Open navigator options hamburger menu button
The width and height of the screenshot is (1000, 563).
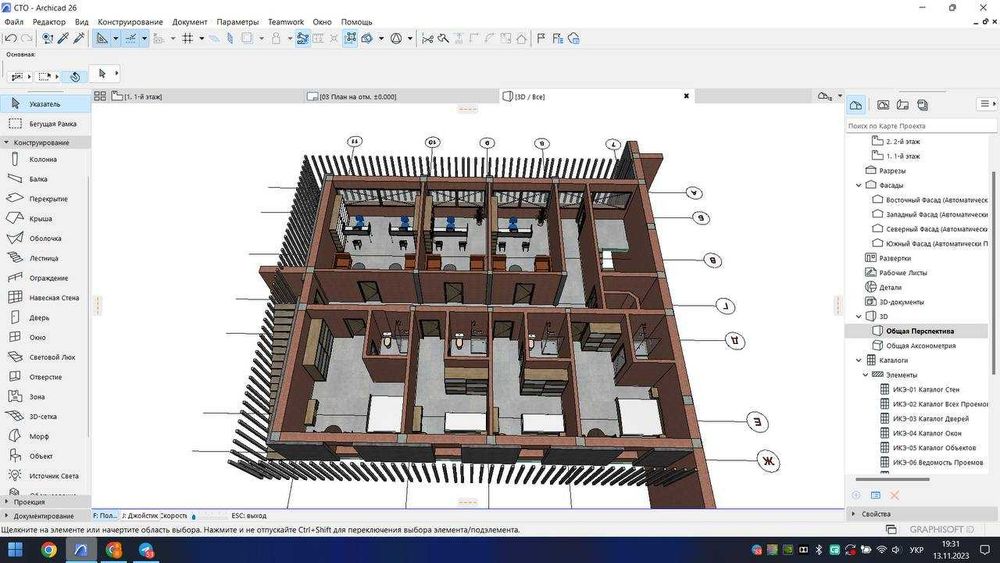986,104
